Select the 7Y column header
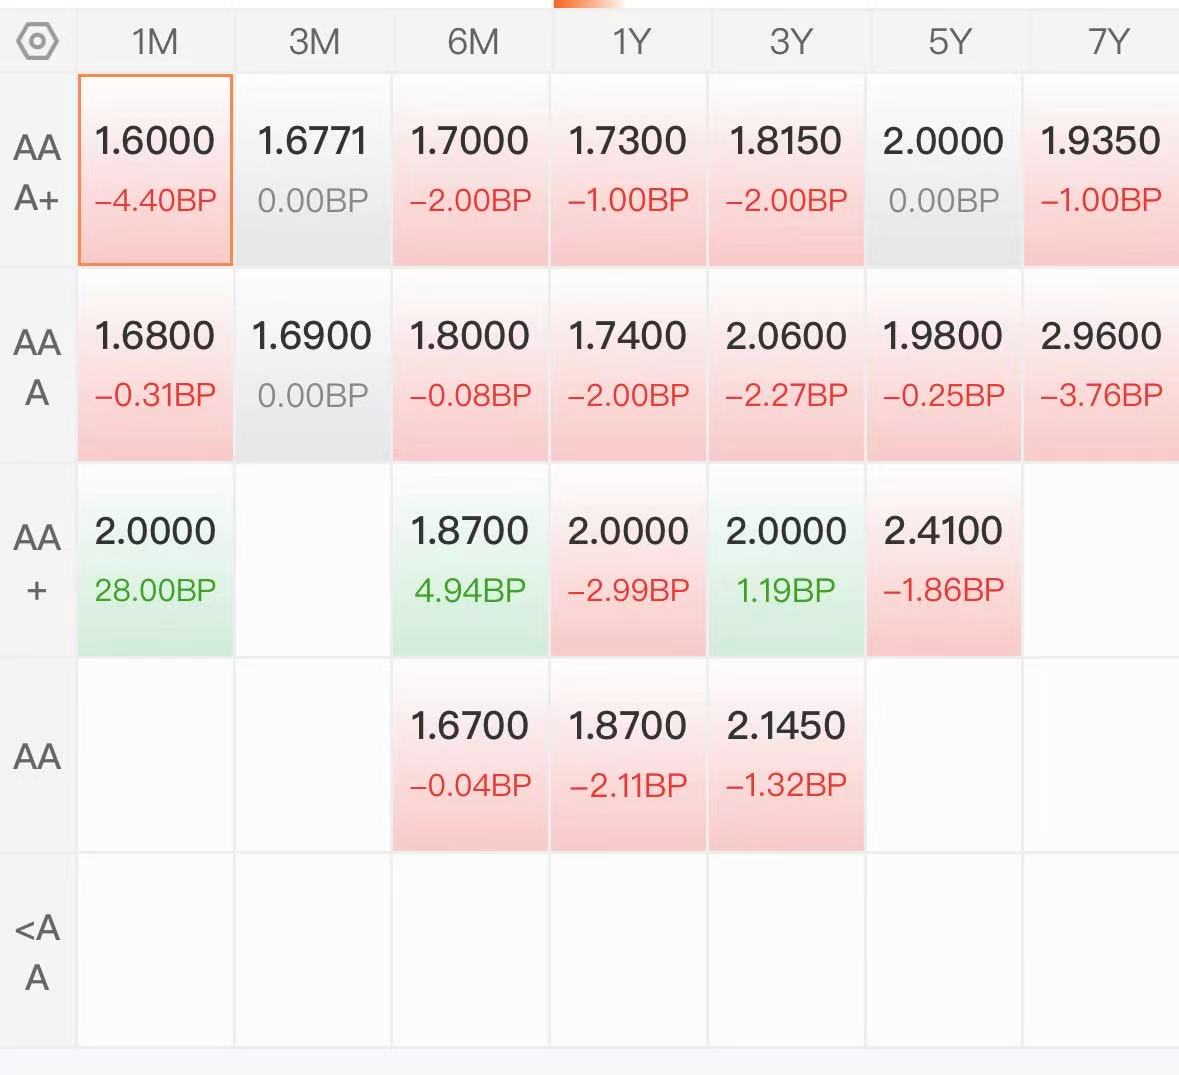The width and height of the screenshot is (1179, 1075). point(1108,41)
